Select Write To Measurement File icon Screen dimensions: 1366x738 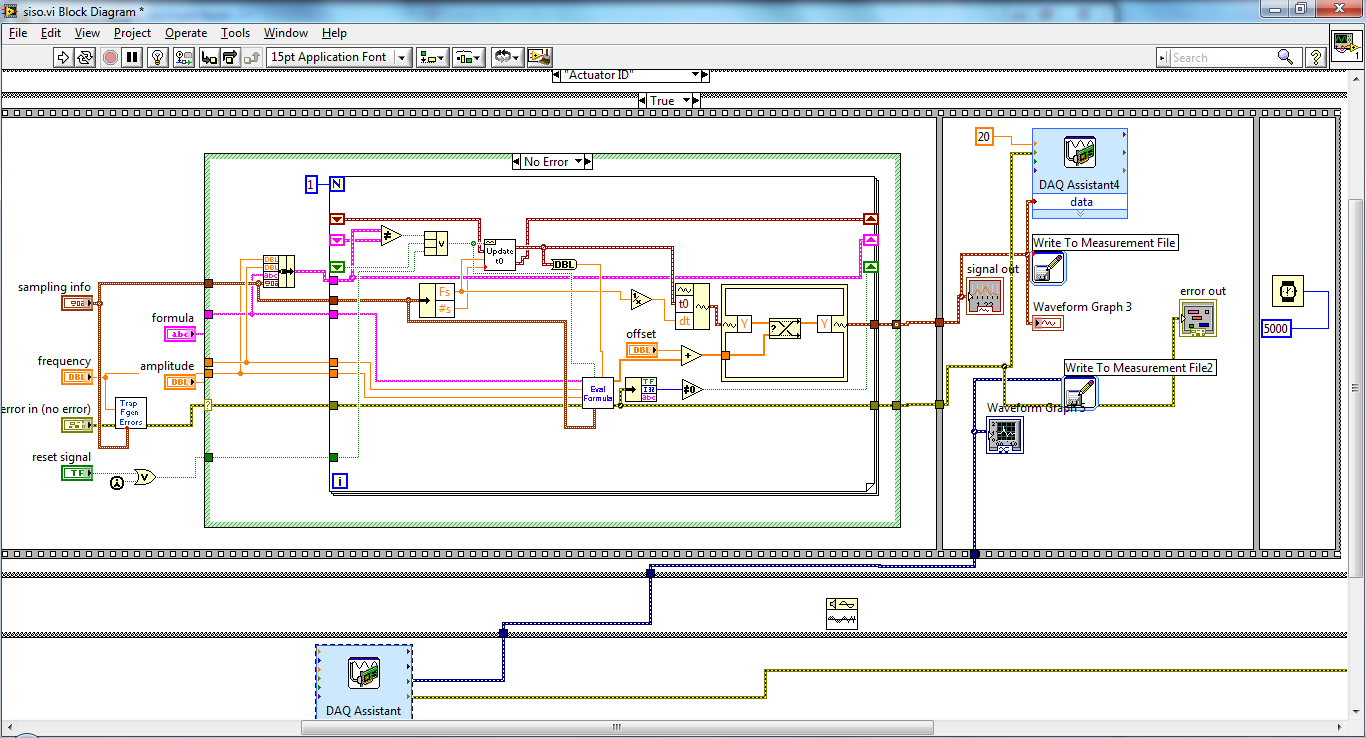(x=1049, y=267)
